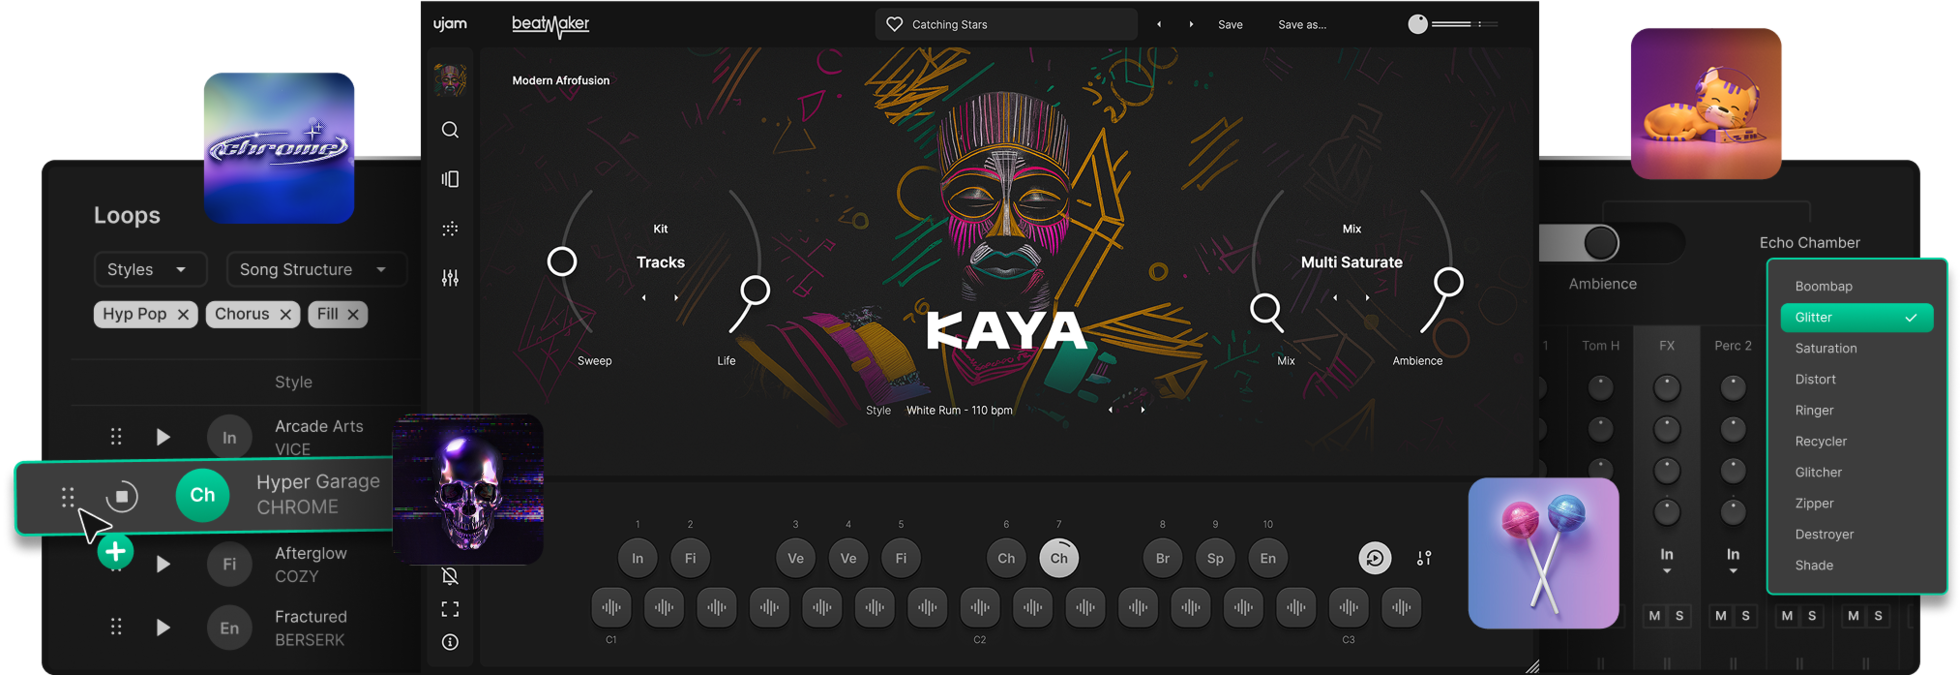Click the green plus add icon
This screenshot has width=1960, height=675.
(116, 551)
